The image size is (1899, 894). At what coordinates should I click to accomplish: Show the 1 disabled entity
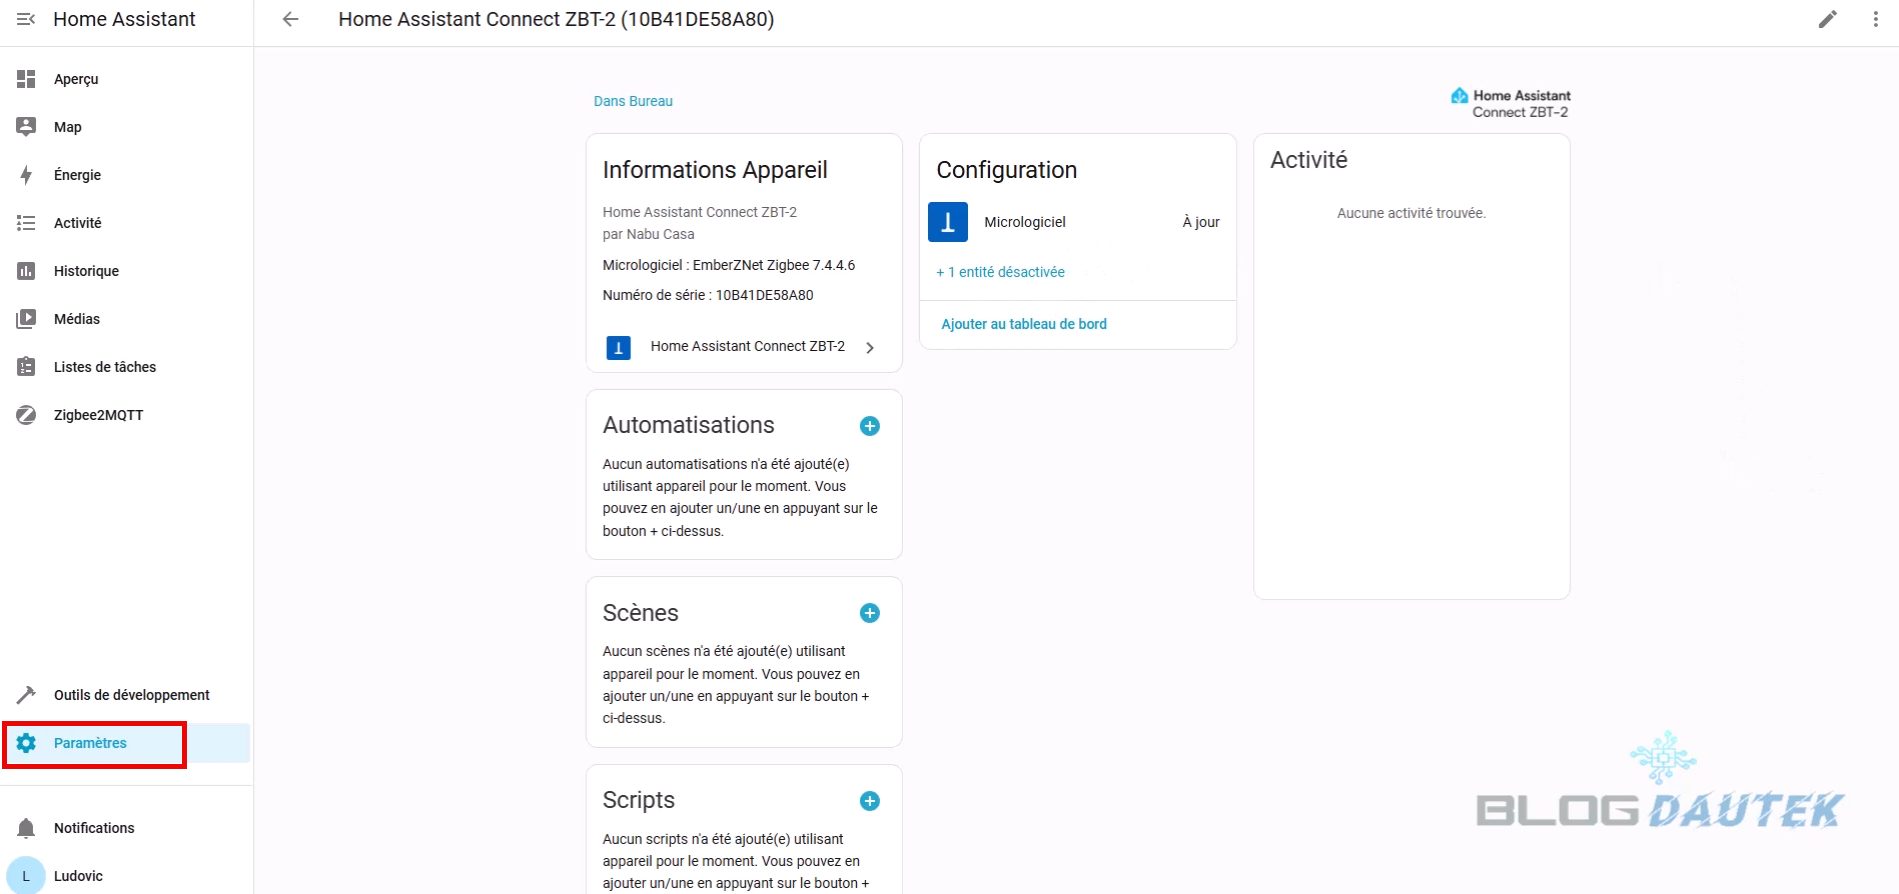(x=1000, y=272)
